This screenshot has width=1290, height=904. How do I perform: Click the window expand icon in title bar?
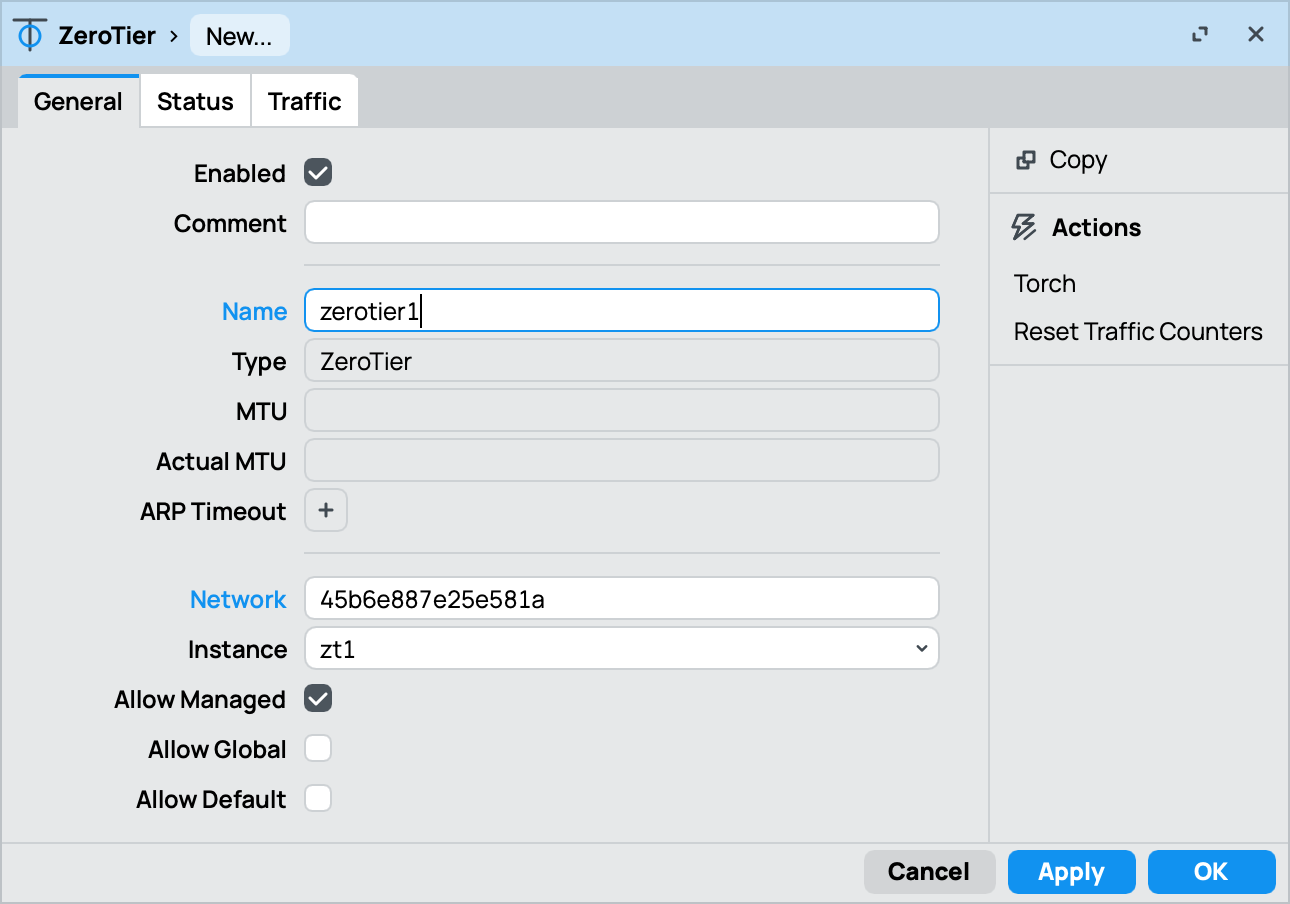pyautogui.click(x=1200, y=35)
